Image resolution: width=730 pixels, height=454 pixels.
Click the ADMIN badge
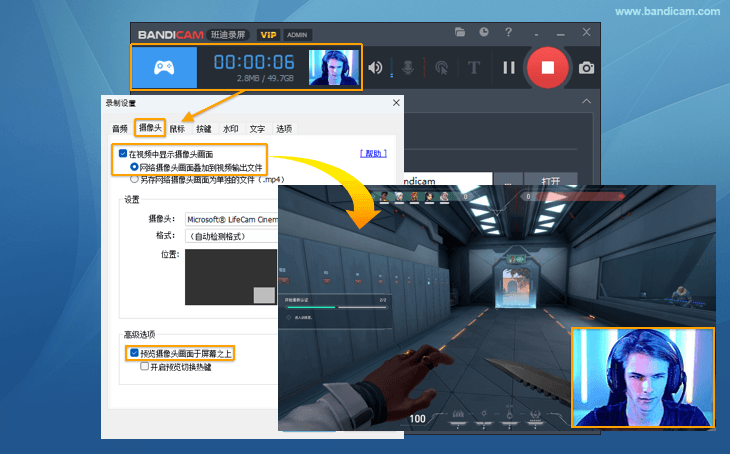click(297, 35)
